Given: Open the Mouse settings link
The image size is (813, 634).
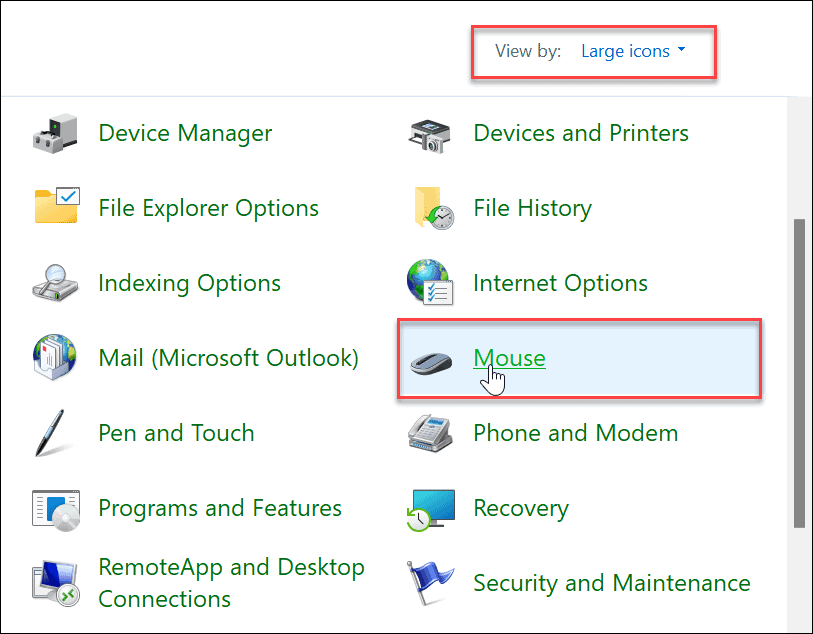Looking at the screenshot, I should point(509,358).
